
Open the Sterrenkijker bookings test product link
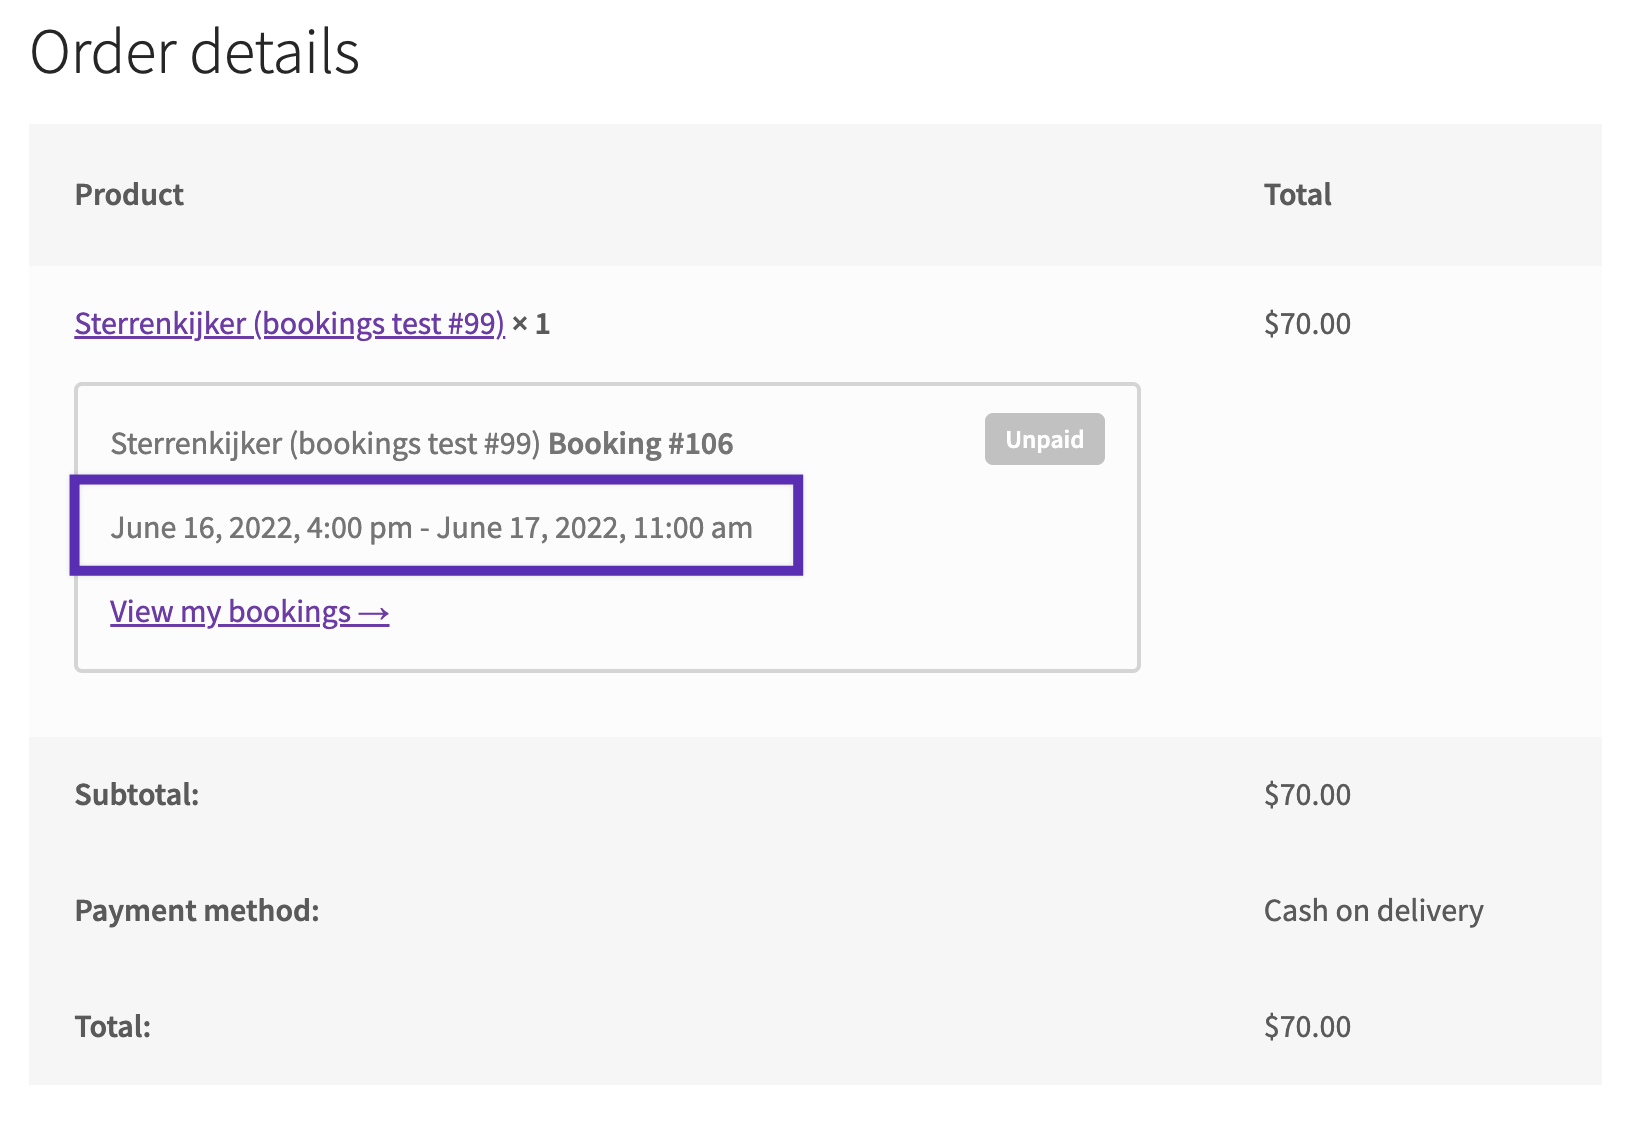click(288, 323)
